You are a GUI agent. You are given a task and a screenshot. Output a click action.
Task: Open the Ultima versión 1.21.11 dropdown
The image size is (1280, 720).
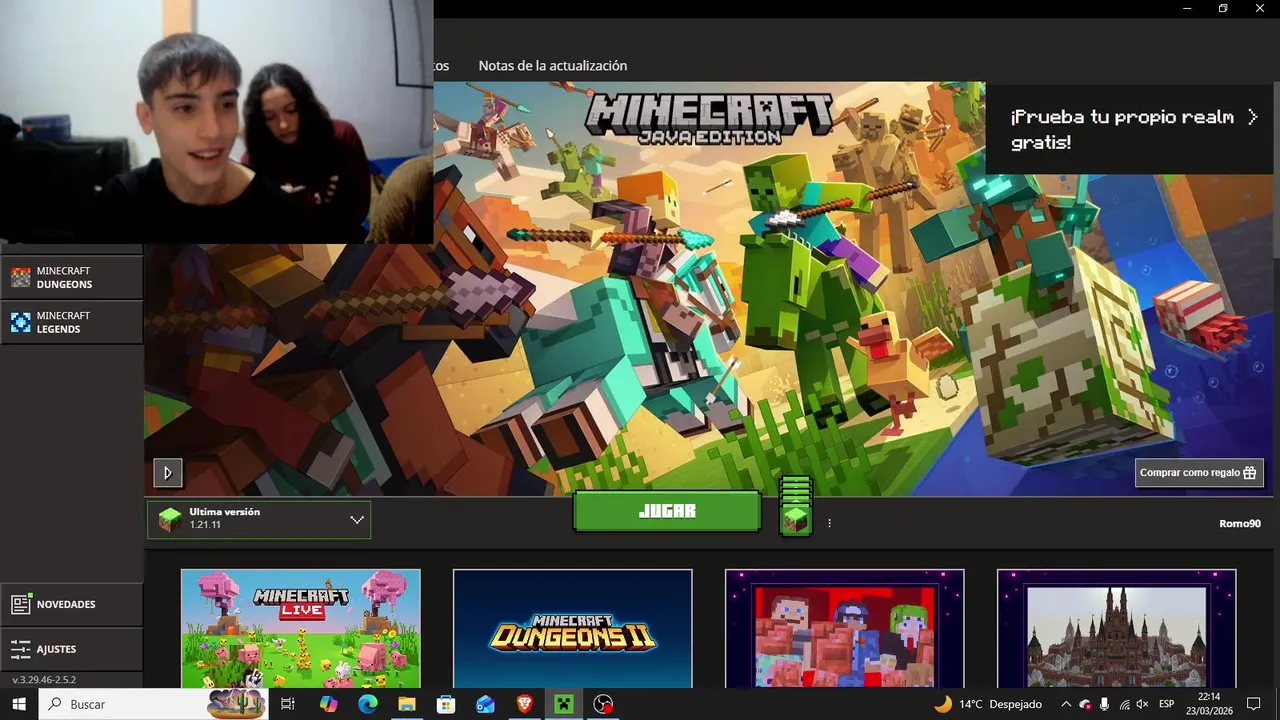coord(259,520)
